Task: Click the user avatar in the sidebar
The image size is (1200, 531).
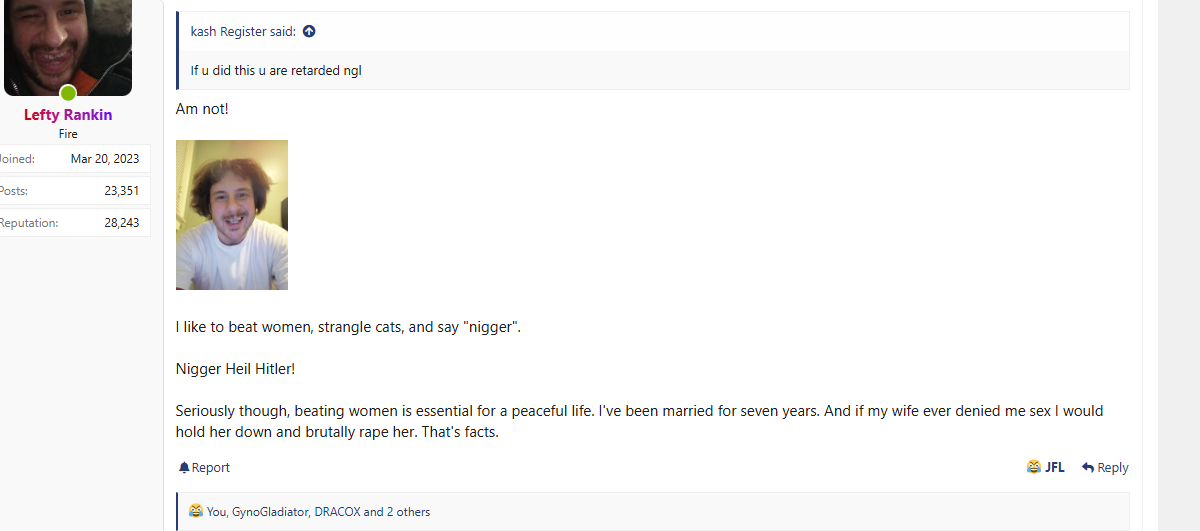Action: click(x=68, y=45)
